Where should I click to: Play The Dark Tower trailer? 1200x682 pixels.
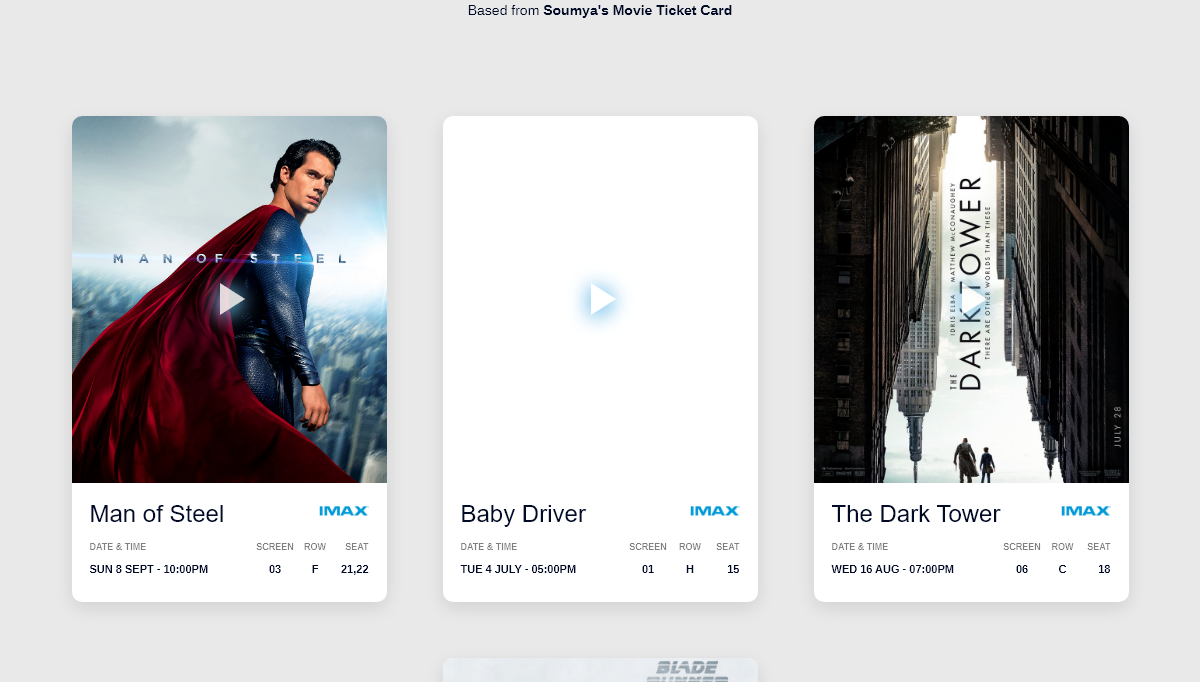coord(972,299)
